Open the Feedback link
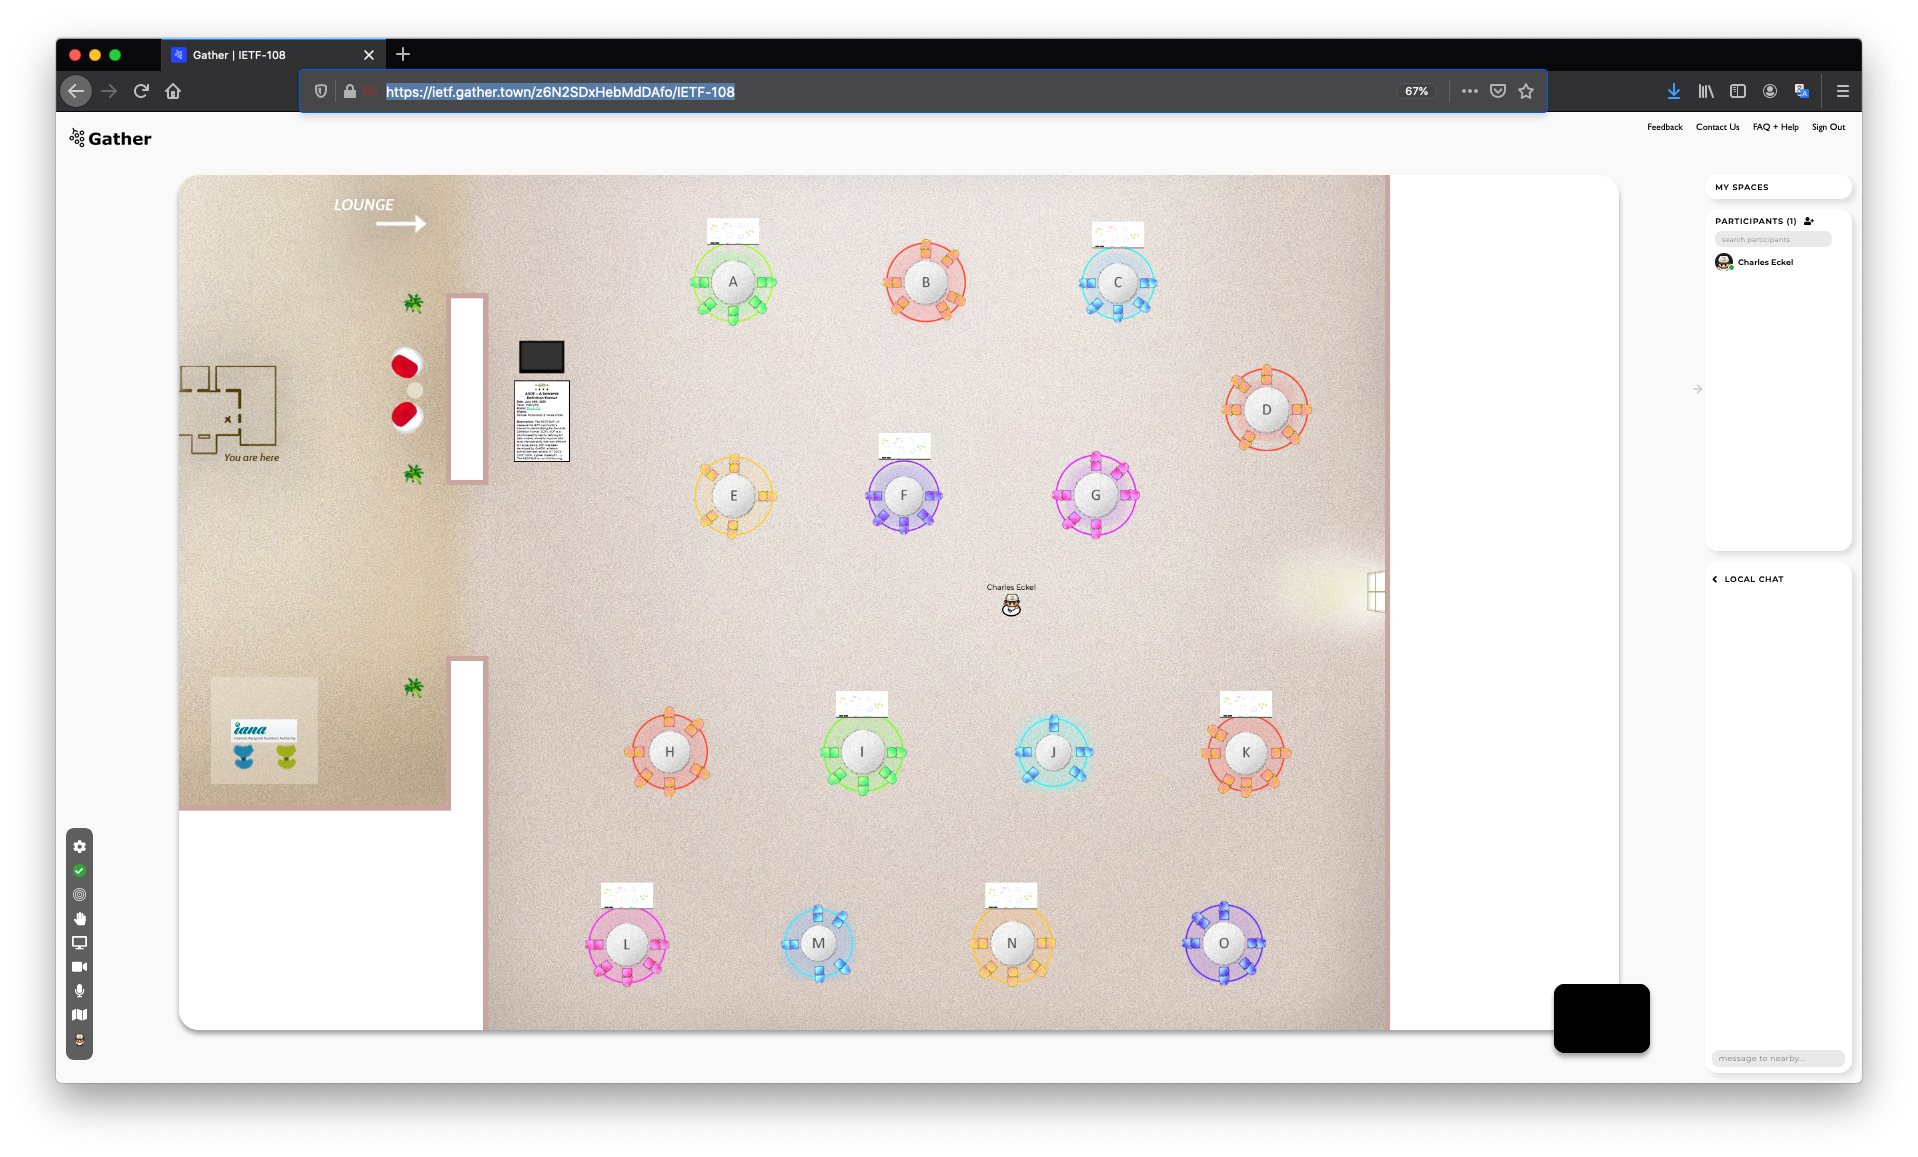This screenshot has height=1157, width=1918. [1663, 127]
